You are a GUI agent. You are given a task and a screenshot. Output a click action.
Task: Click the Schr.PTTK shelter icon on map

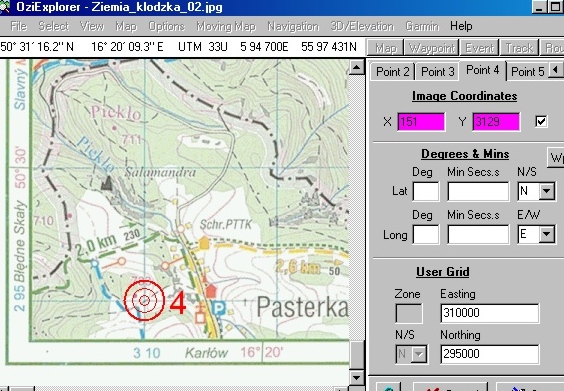pos(204,243)
